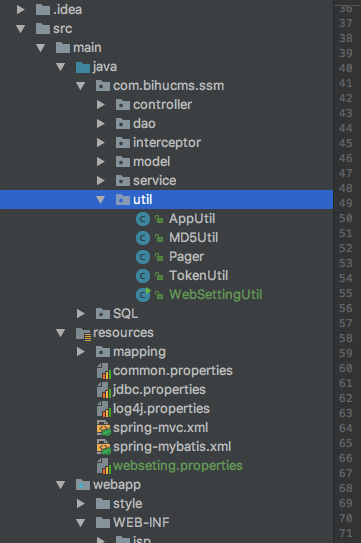The image size is (361, 543).
Task: Click the TokenUtil class icon
Action: click(143, 276)
